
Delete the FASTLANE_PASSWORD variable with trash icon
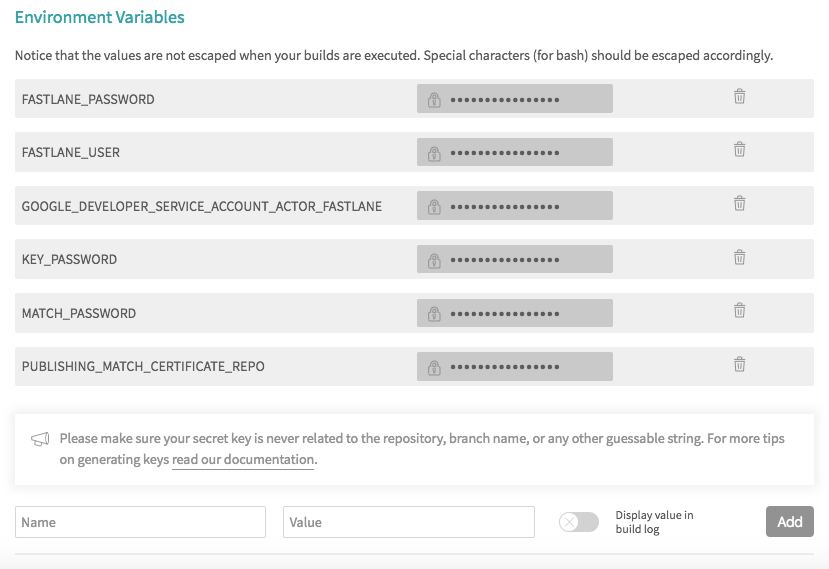[x=739, y=96]
